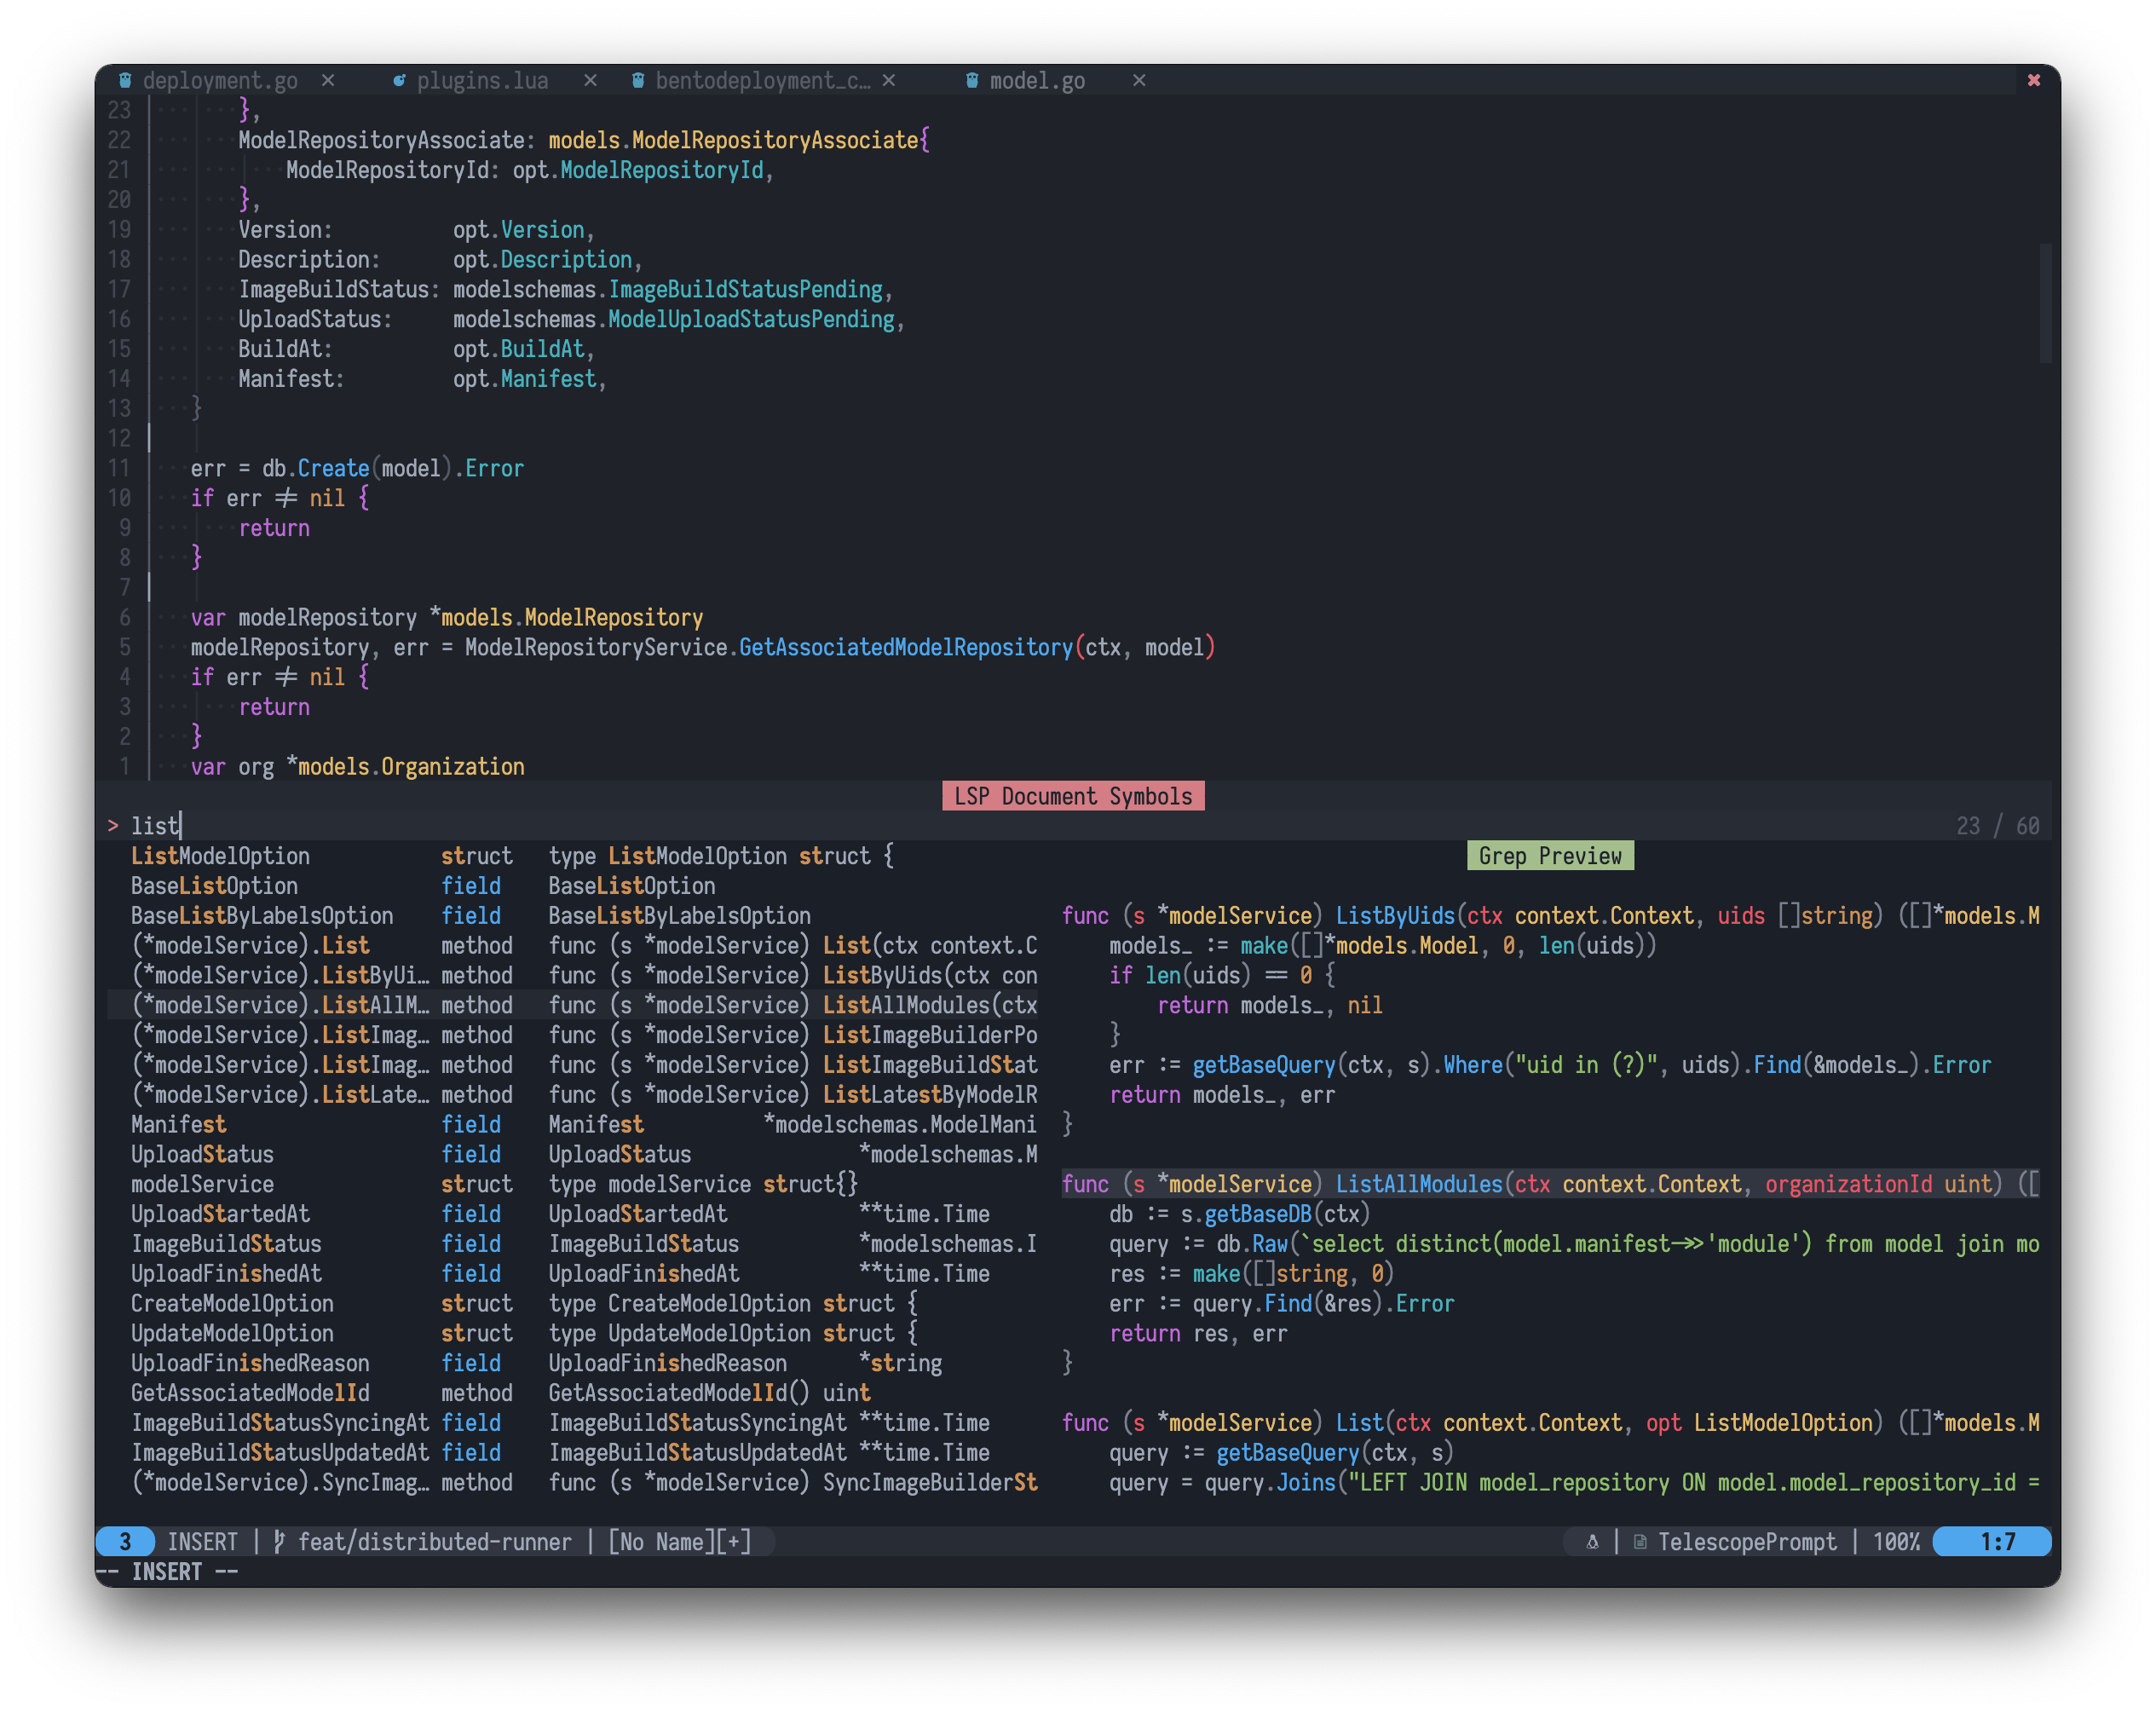Click the "LSP Document Symbols" title label
This screenshot has width=2156, height=1713.
(1073, 796)
